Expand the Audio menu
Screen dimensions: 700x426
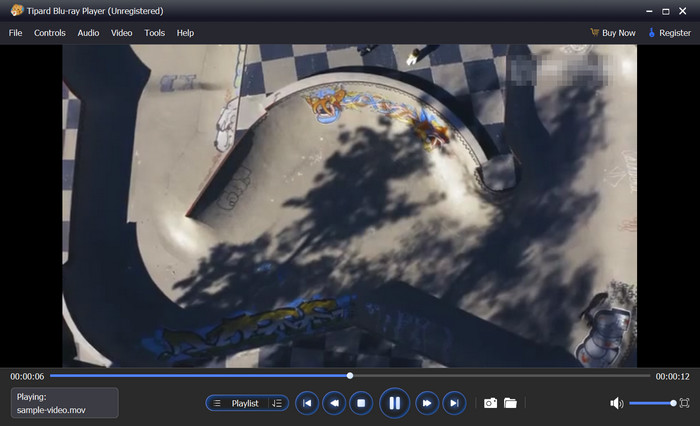(x=88, y=33)
